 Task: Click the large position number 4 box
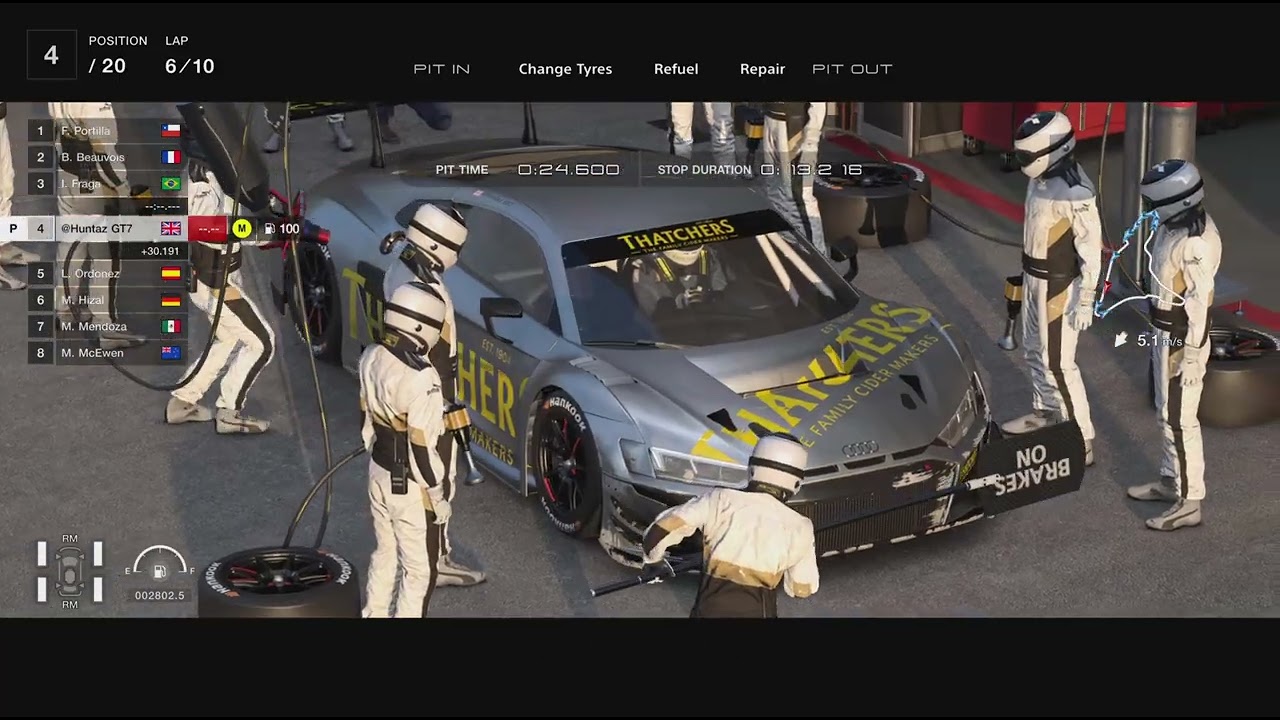click(51, 56)
